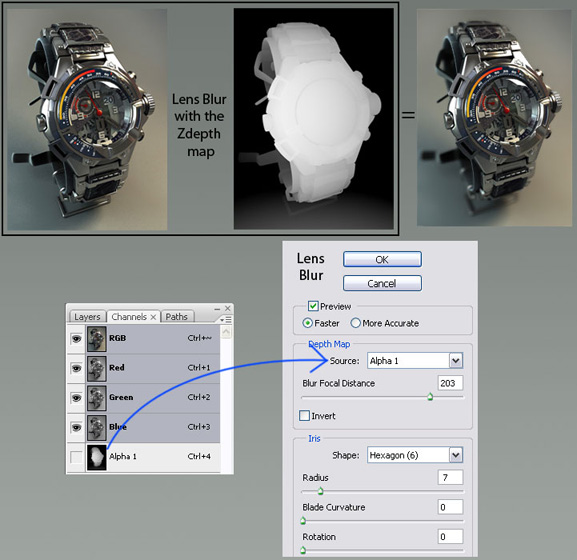The width and height of the screenshot is (577, 560).
Task: Select the RGB channel thumbnail
Action: [96, 339]
